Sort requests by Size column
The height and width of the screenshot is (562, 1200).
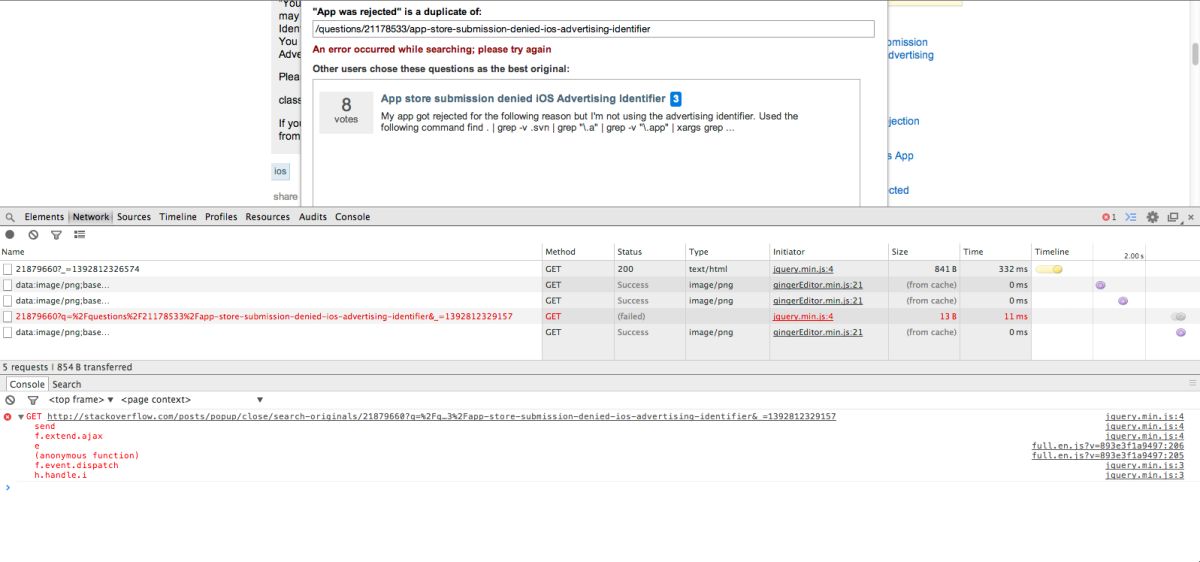924,252
